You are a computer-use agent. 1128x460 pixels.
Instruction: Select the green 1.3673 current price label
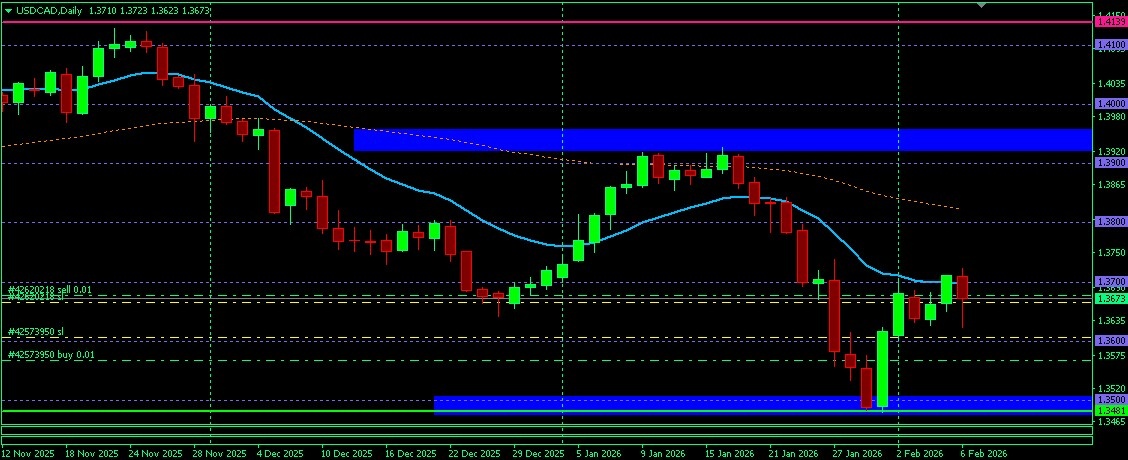1110,298
